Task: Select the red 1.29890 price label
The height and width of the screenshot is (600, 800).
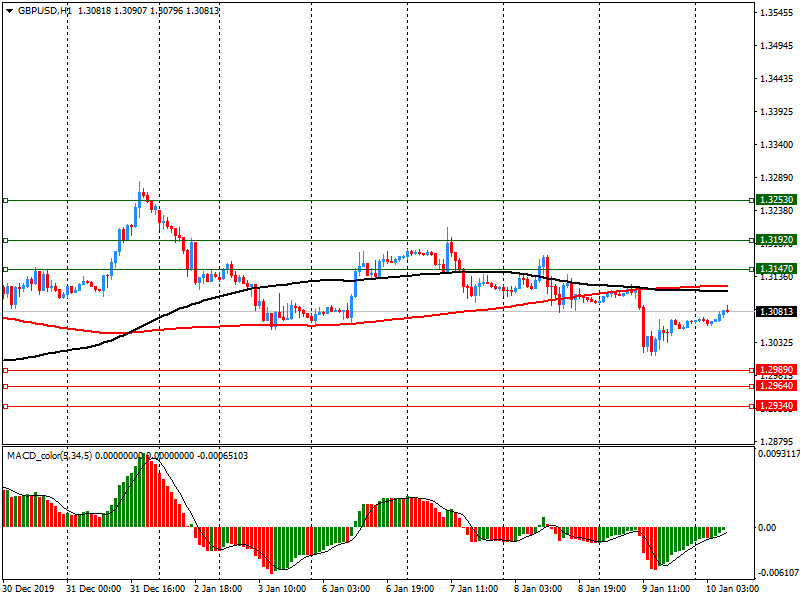Action: click(776, 370)
